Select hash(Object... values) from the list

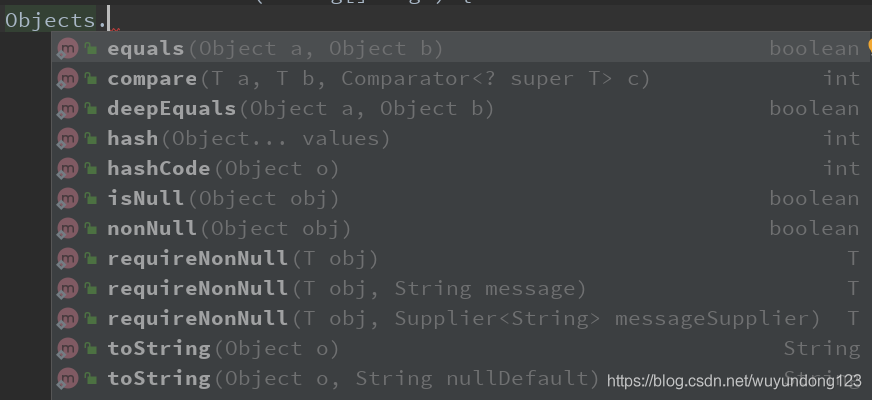462,139
